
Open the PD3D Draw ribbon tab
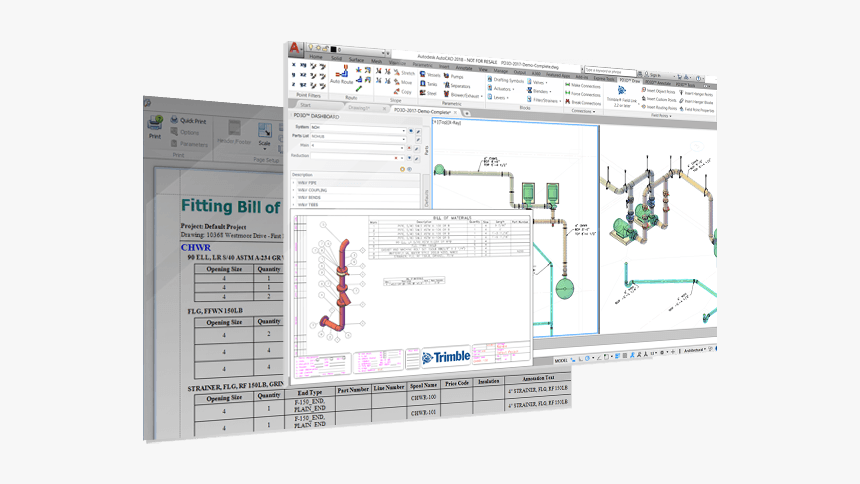click(629, 81)
